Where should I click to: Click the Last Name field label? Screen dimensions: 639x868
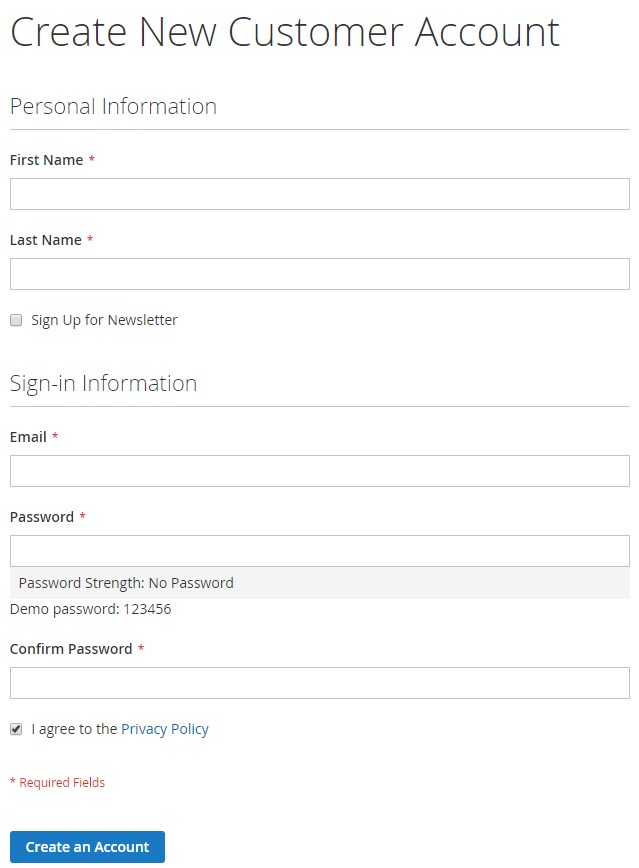[x=45, y=240]
